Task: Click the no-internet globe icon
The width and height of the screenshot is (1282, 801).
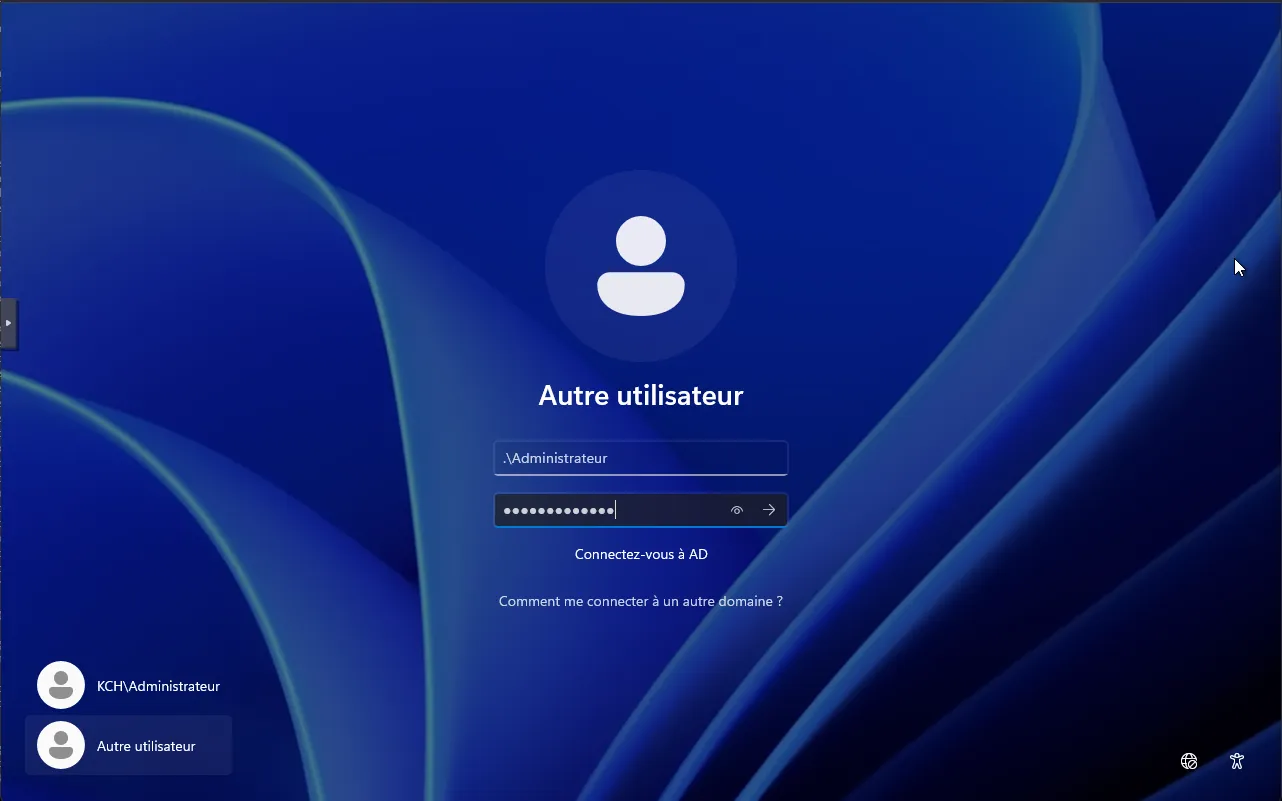Action: pos(1189,761)
